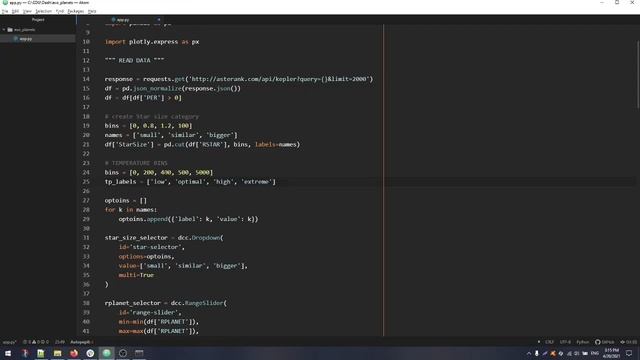The image size is (640, 360).
Task: Click line number 21 in the gutter
Action: point(86,144)
